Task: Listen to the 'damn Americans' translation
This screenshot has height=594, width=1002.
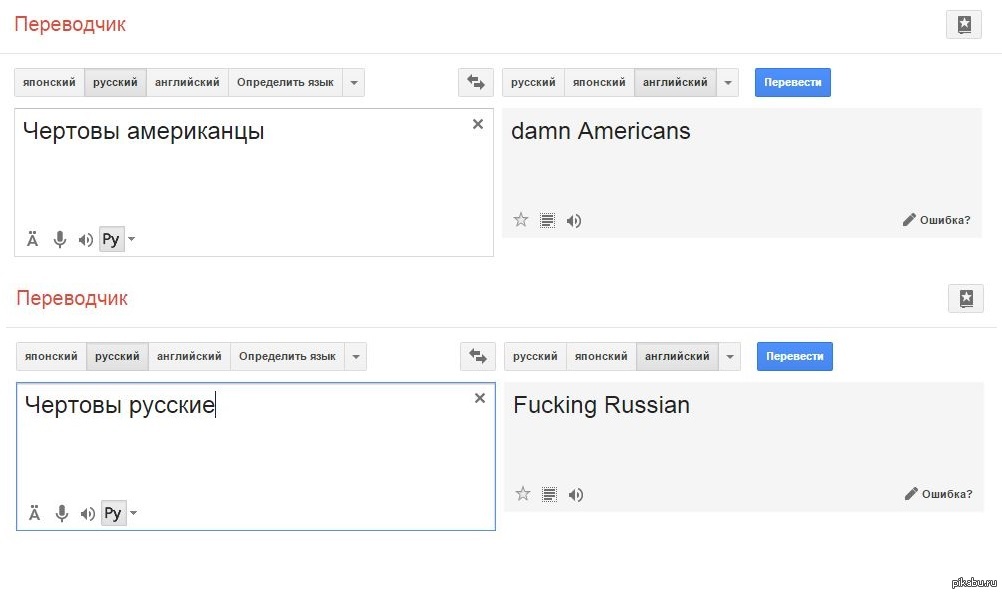Action: [x=574, y=220]
